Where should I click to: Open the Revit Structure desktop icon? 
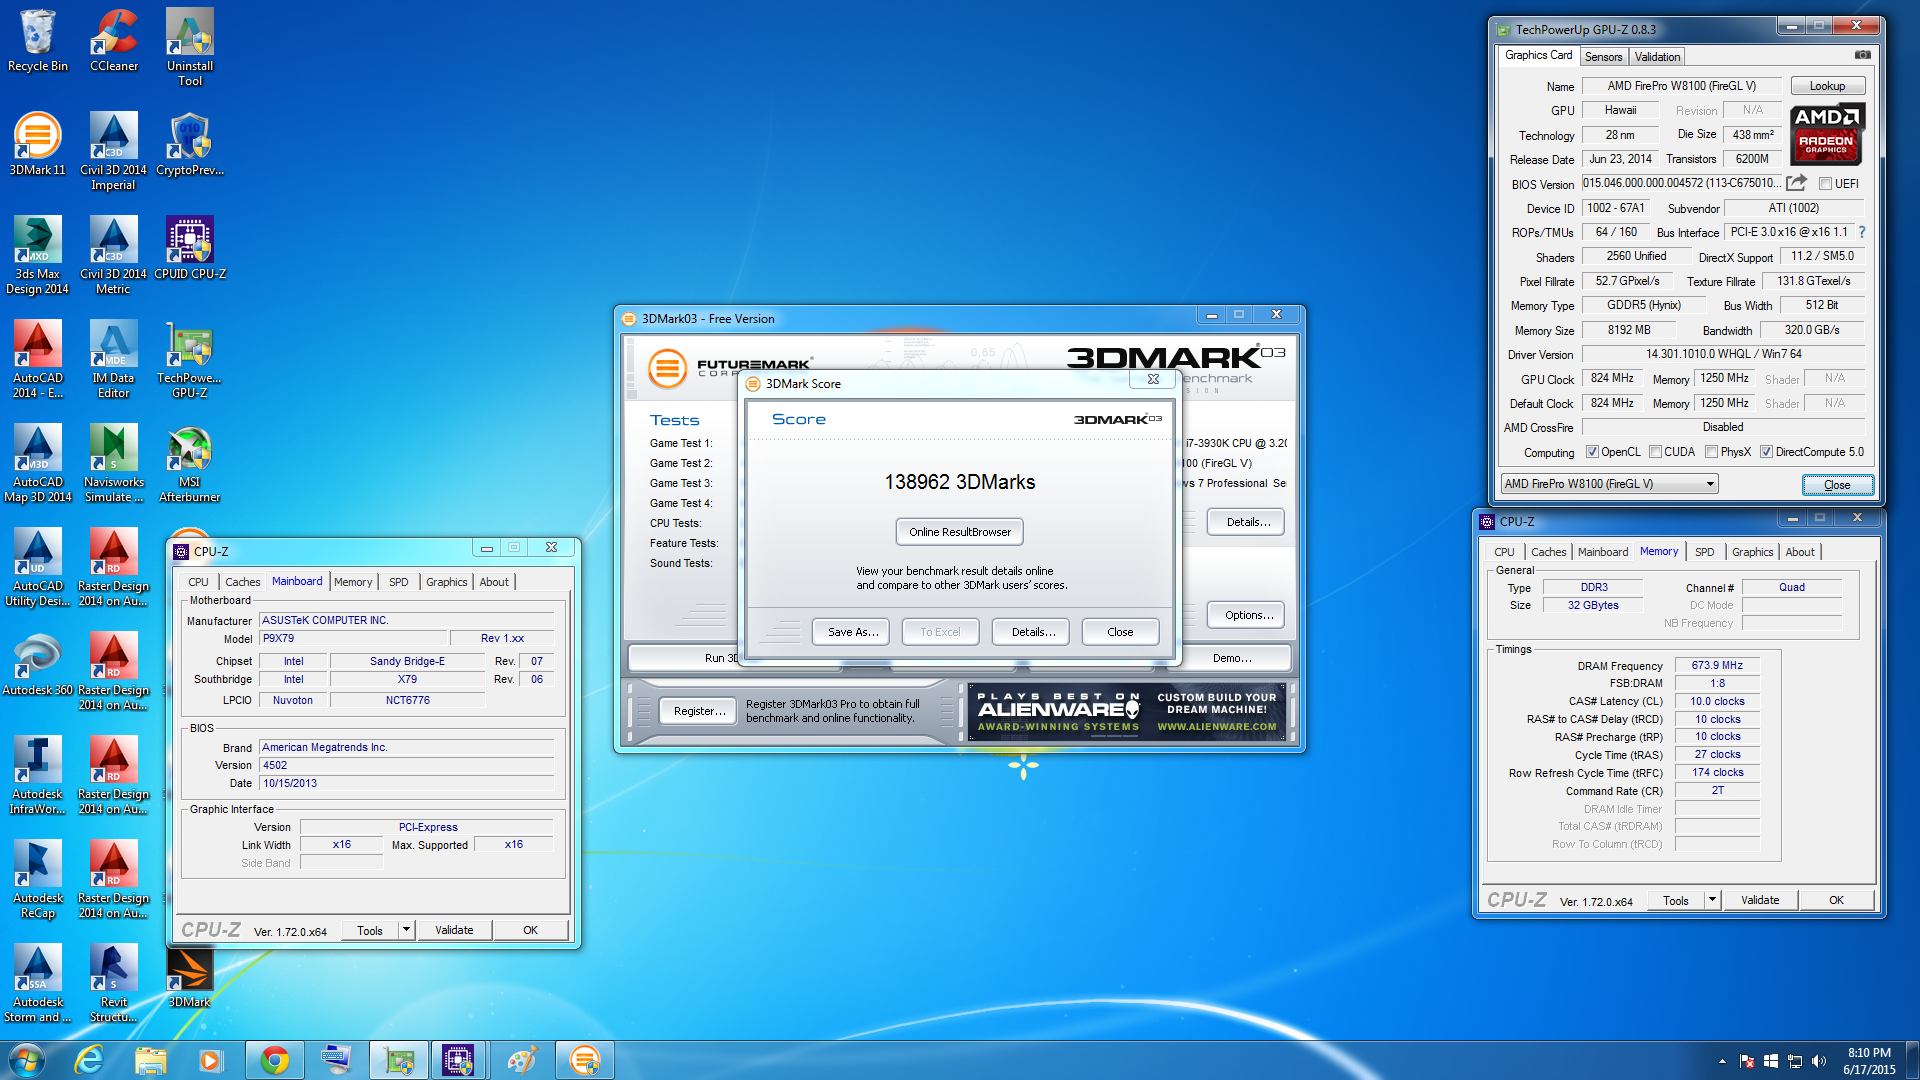point(113,983)
